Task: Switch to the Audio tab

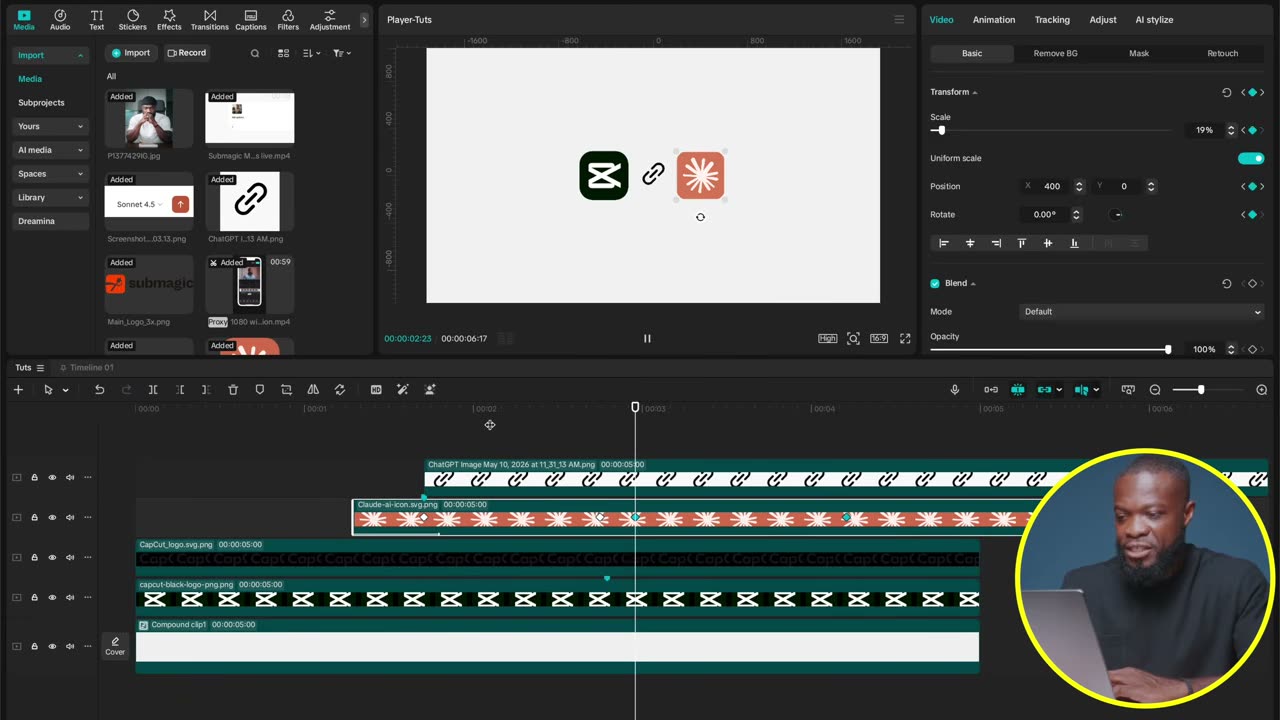Action: coord(60,20)
